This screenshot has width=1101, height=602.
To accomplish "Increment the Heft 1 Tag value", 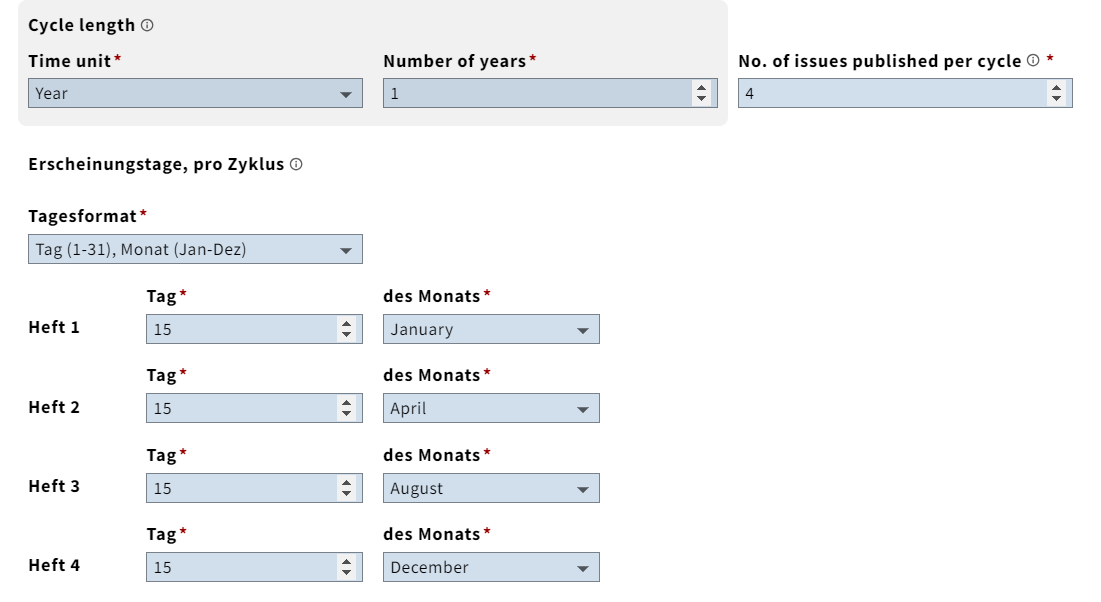I will pyautogui.click(x=346, y=324).
